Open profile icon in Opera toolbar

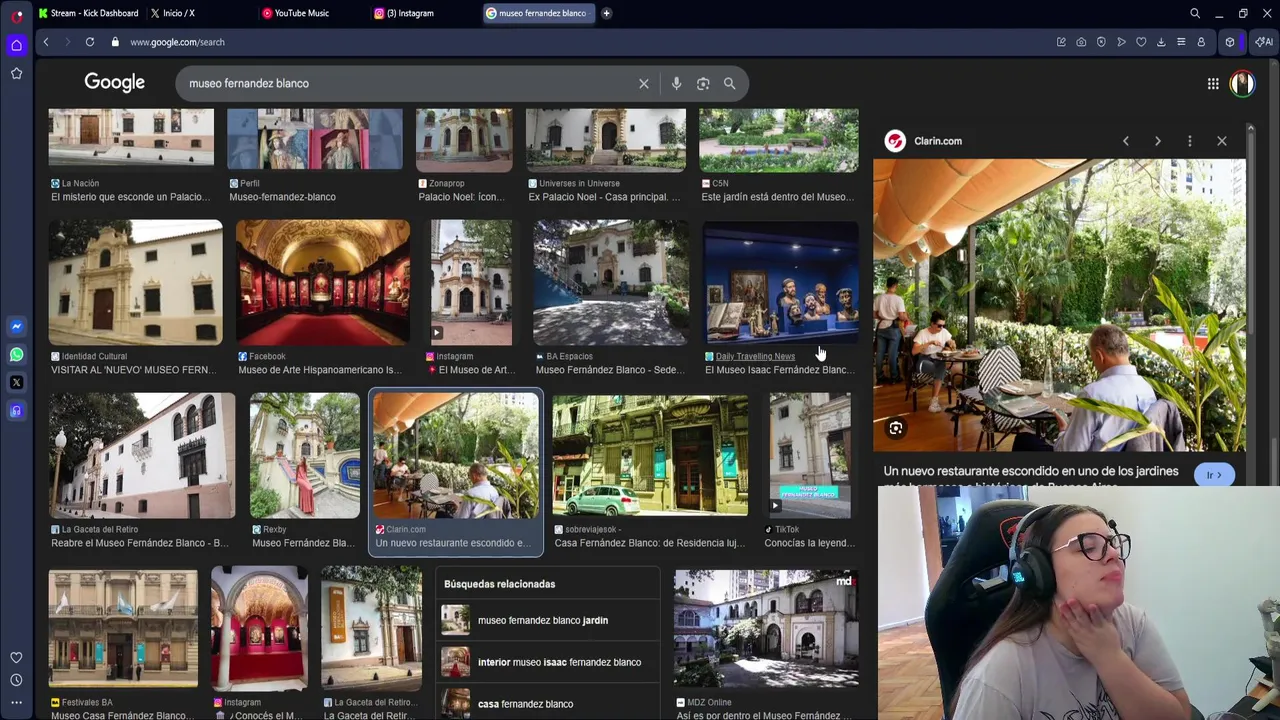[x=1201, y=42]
